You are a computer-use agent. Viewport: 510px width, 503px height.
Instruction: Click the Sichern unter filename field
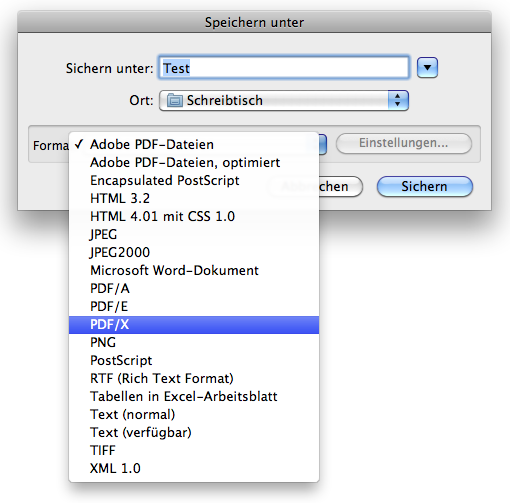click(284, 68)
